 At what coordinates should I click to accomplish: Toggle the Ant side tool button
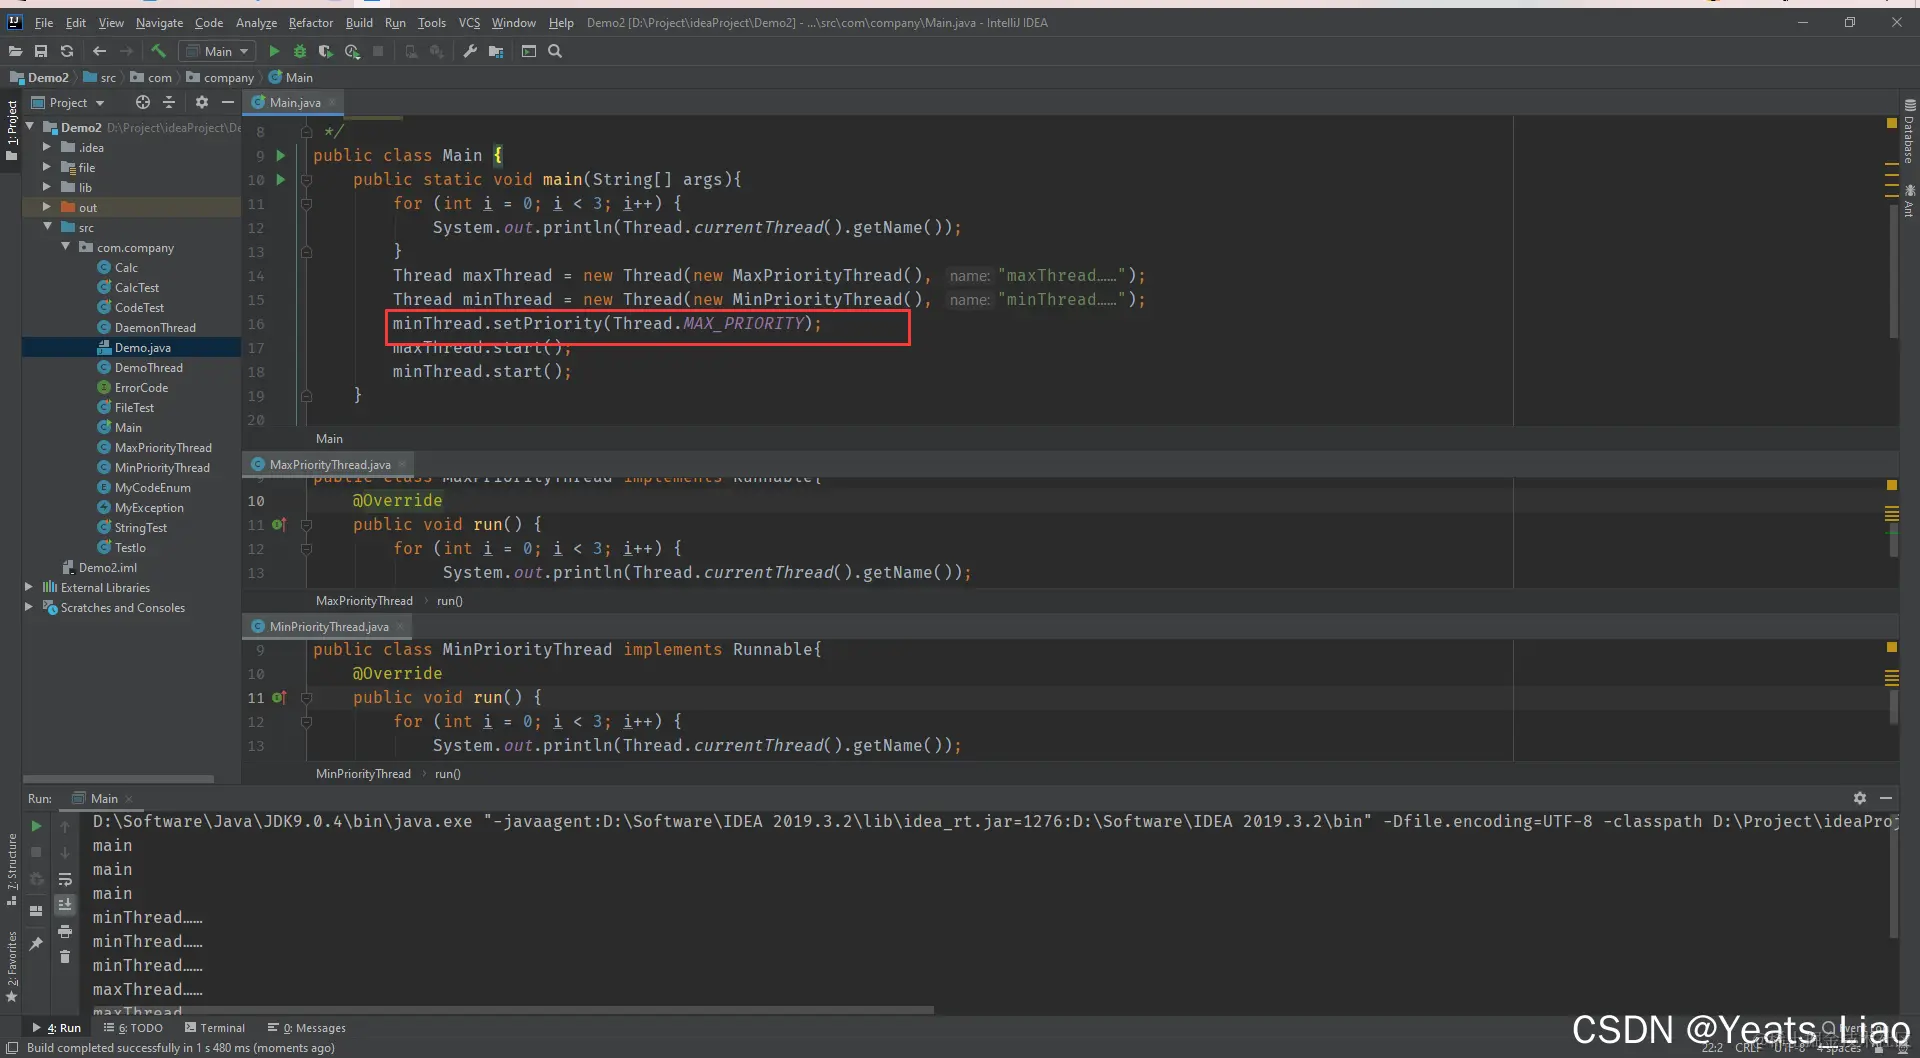(1909, 200)
